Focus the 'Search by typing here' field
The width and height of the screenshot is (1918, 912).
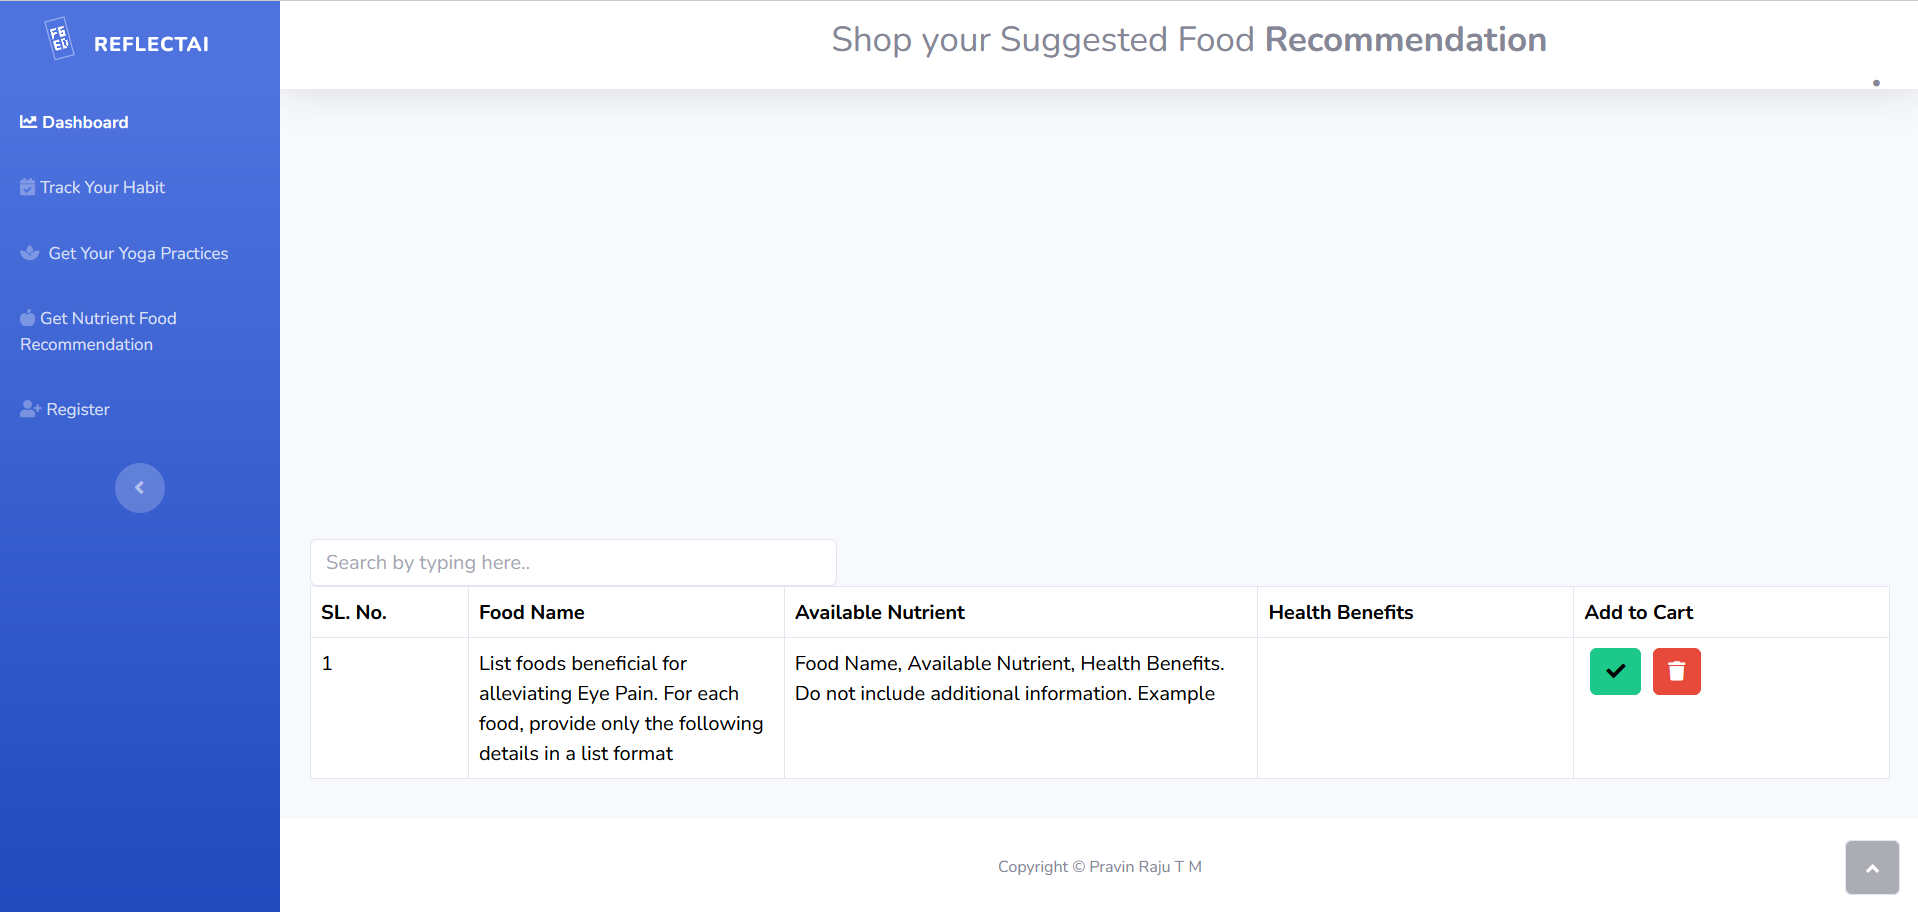[573, 562]
